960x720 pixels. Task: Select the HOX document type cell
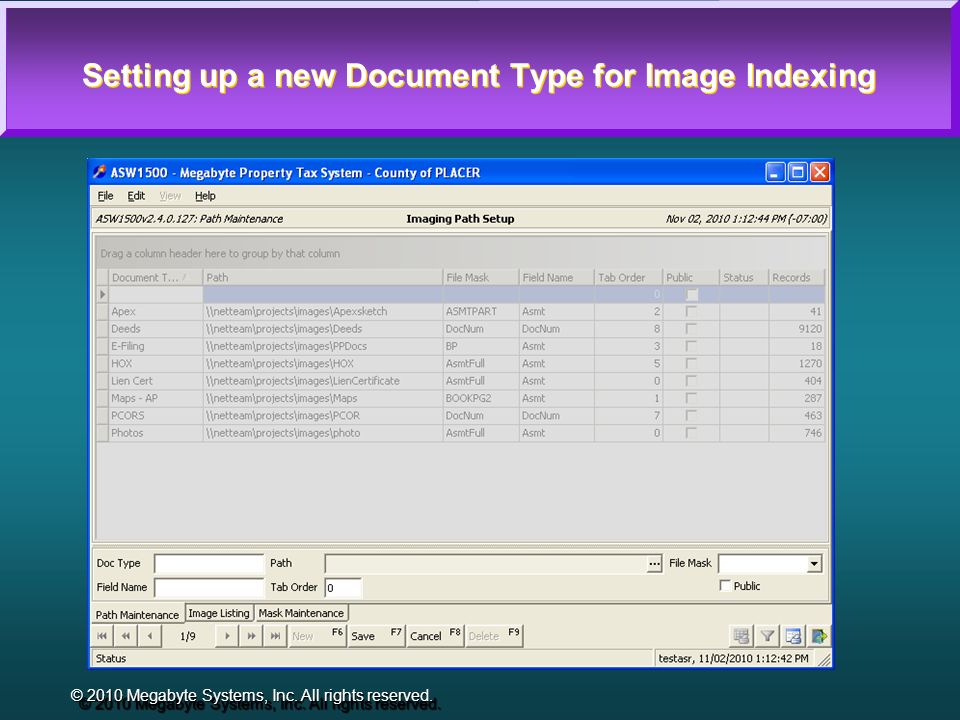[x=156, y=364]
